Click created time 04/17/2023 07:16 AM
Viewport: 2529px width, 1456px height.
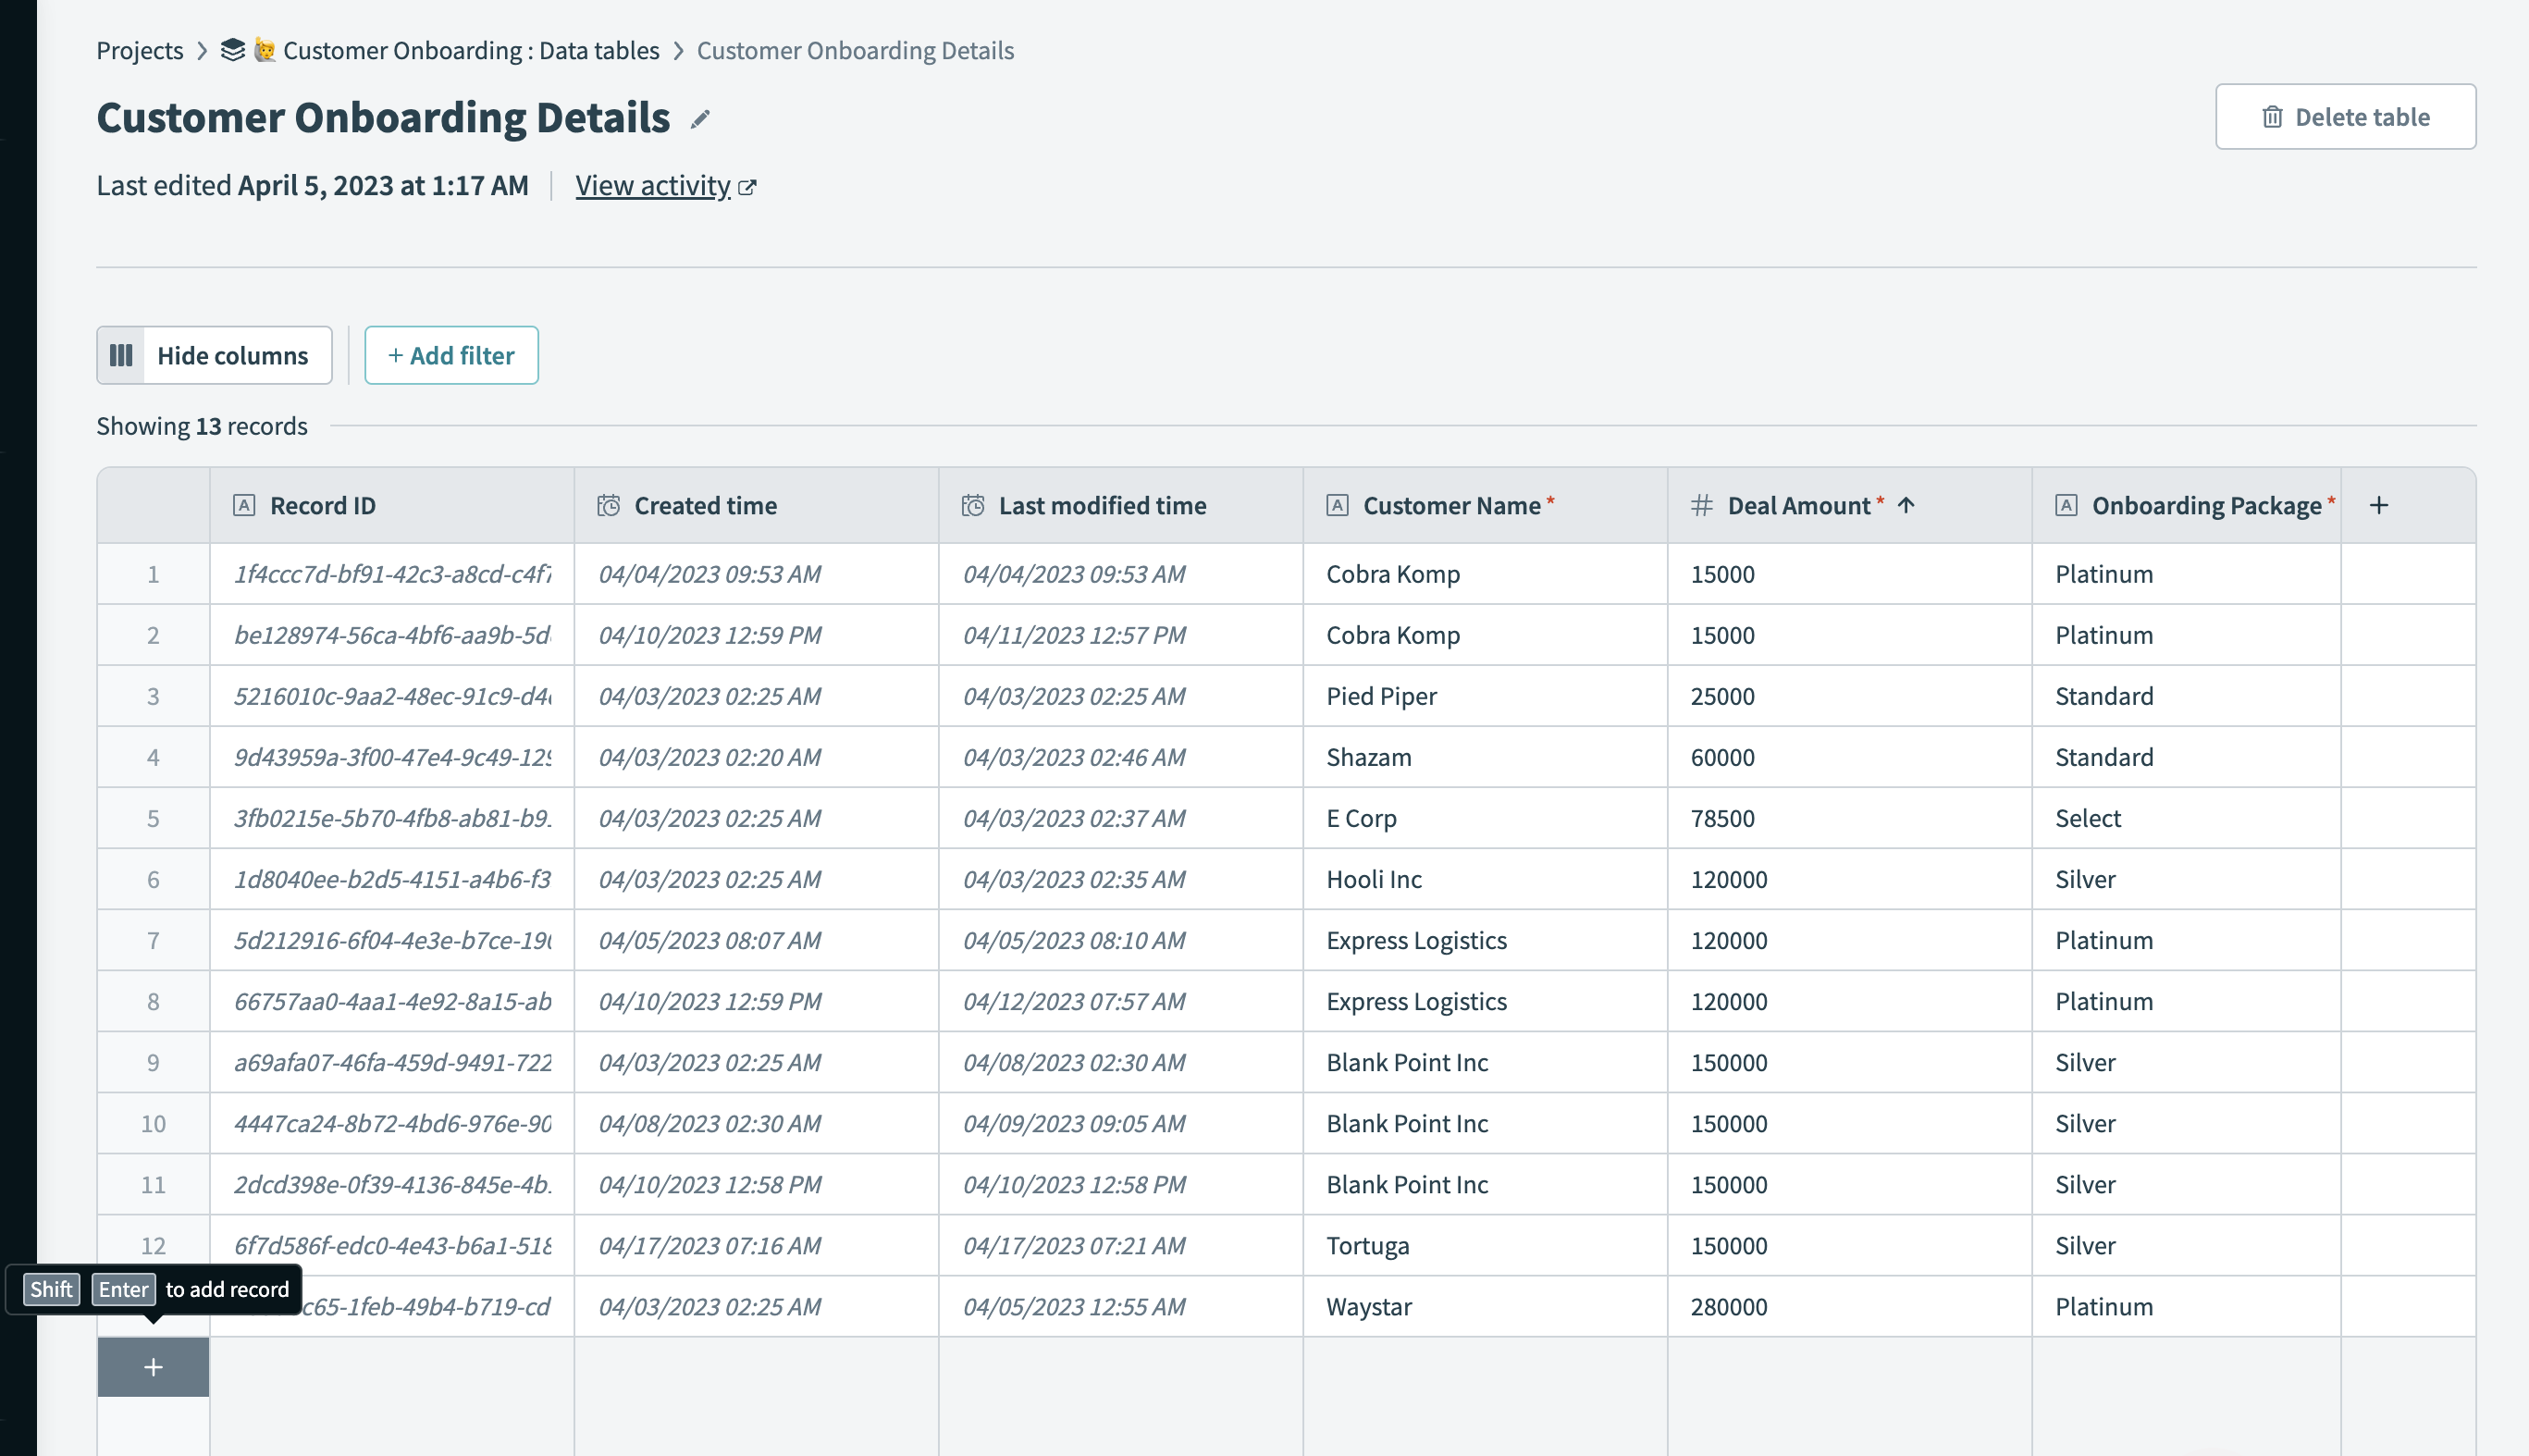tap(756, 1245)
